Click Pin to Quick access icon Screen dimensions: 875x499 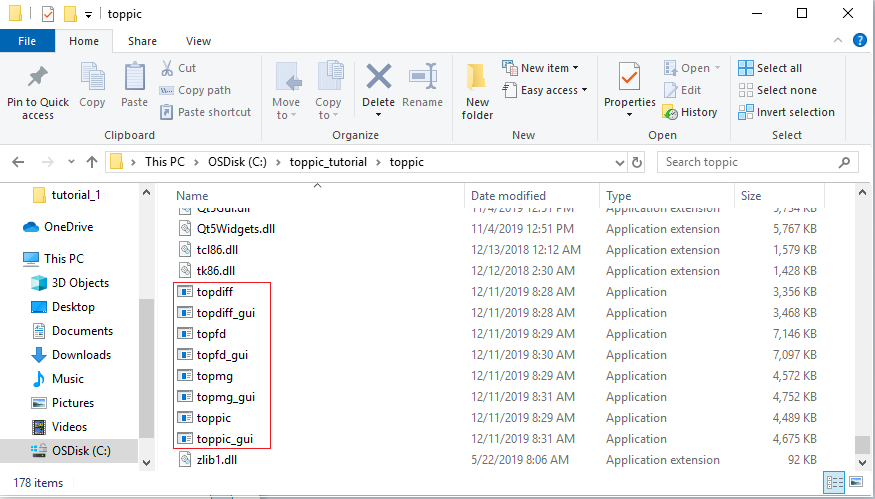pos(38,78)
